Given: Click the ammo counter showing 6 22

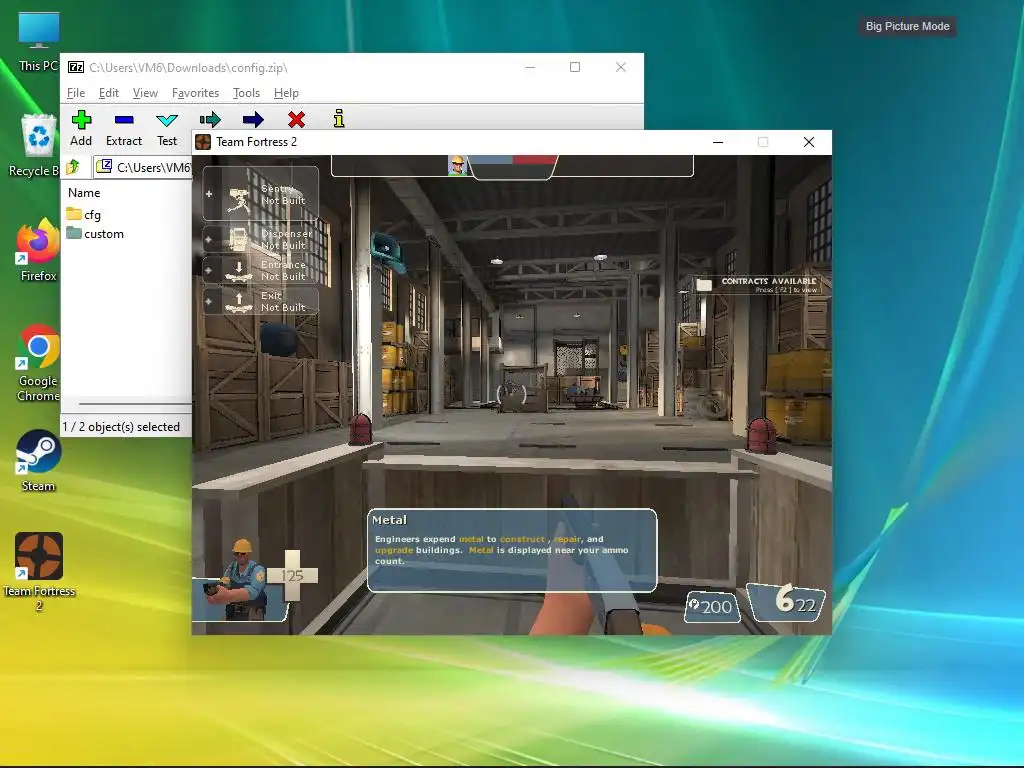Looking at the screenshot, I should (788, 601).
